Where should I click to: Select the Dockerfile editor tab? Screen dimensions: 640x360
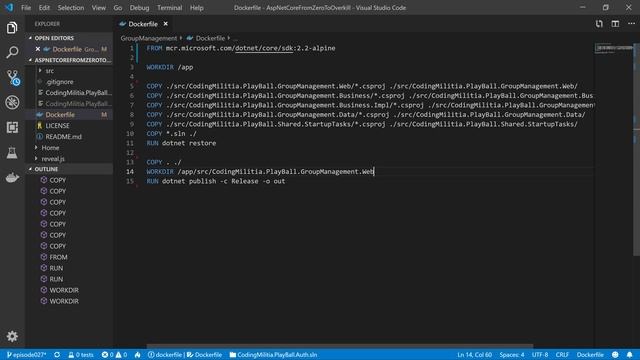coord(143,24)
